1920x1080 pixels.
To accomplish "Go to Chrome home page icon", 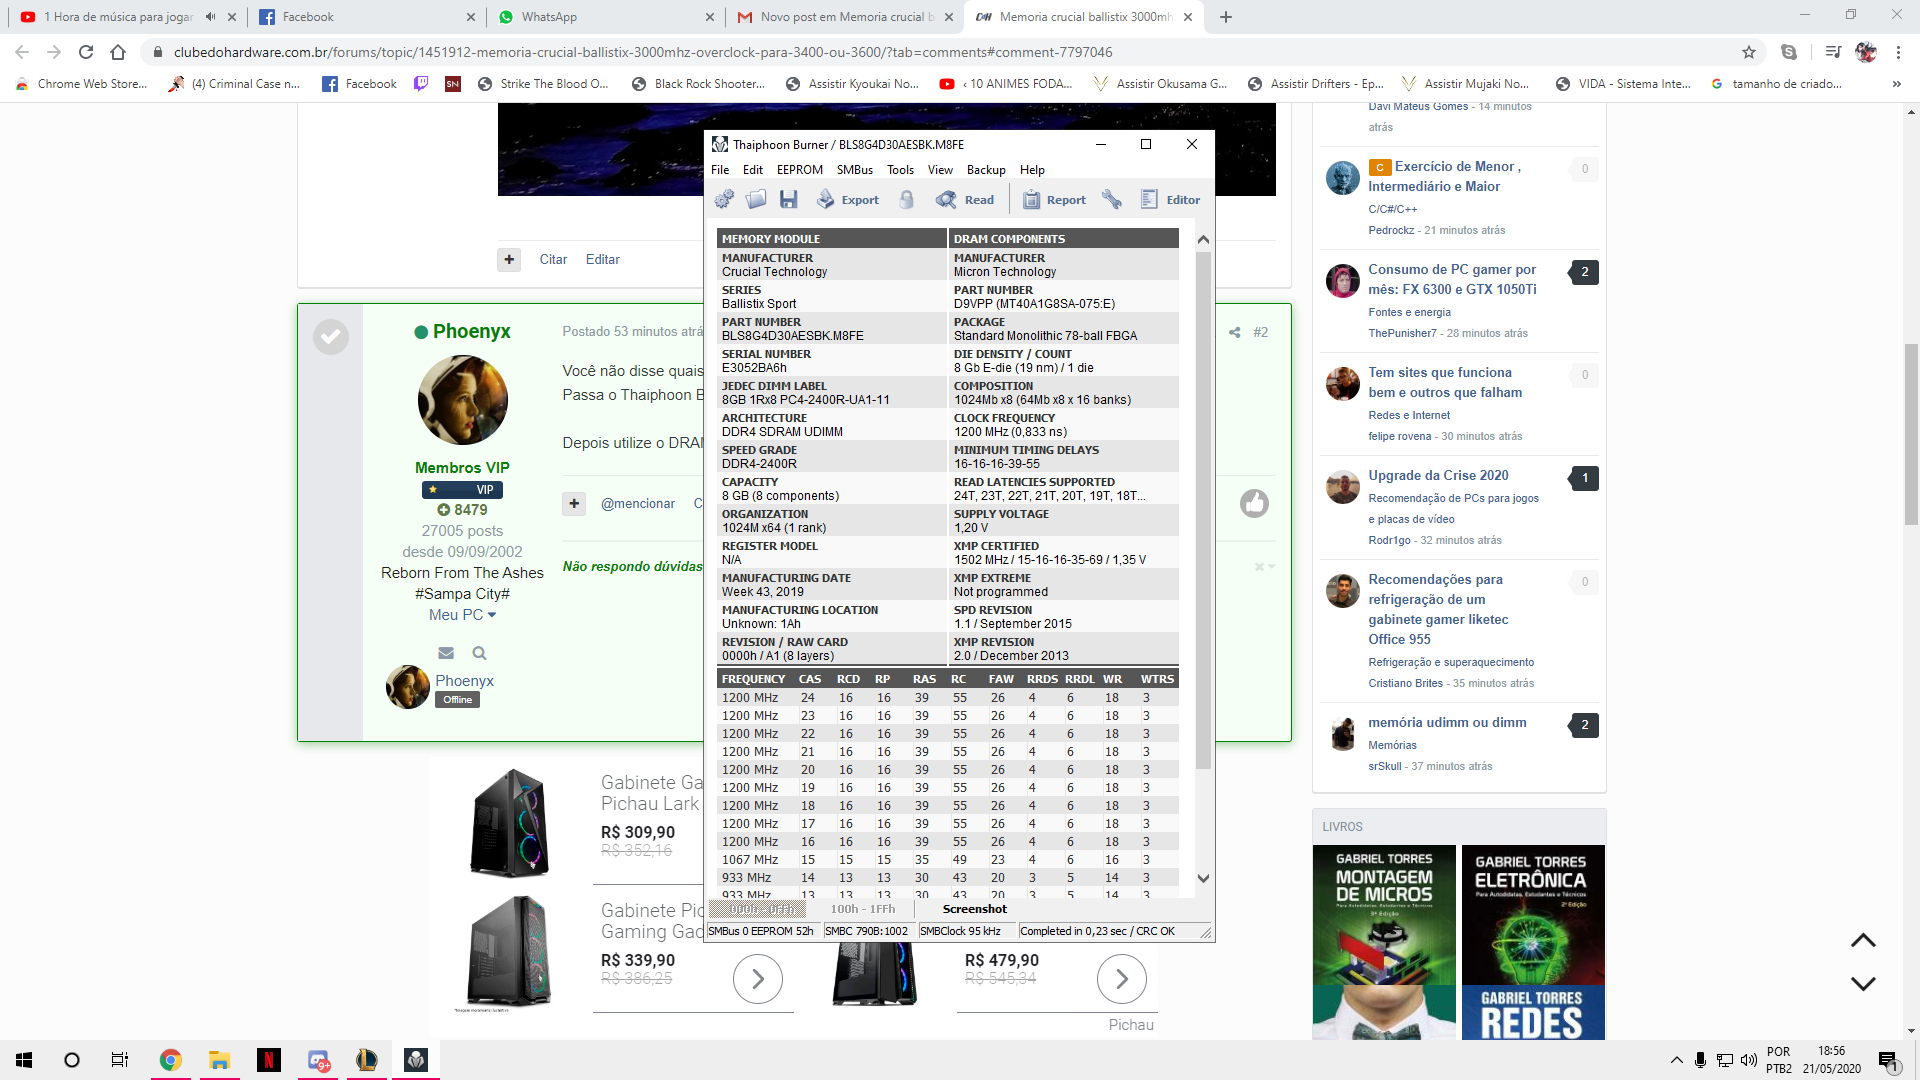I will [118, 52].
